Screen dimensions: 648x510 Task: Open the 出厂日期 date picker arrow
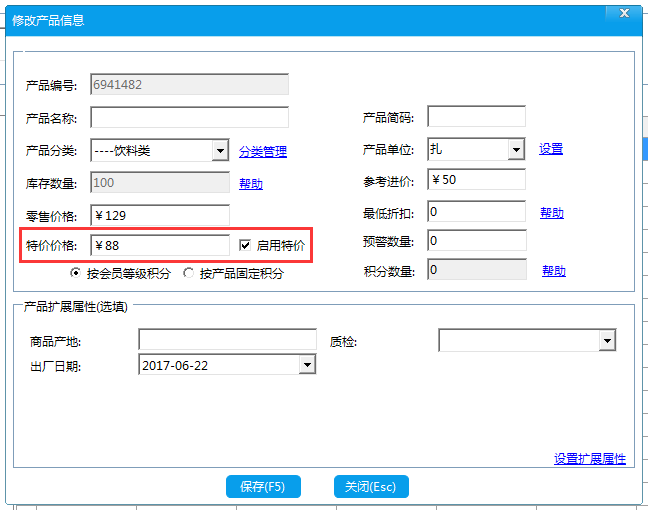click(307, 365)
